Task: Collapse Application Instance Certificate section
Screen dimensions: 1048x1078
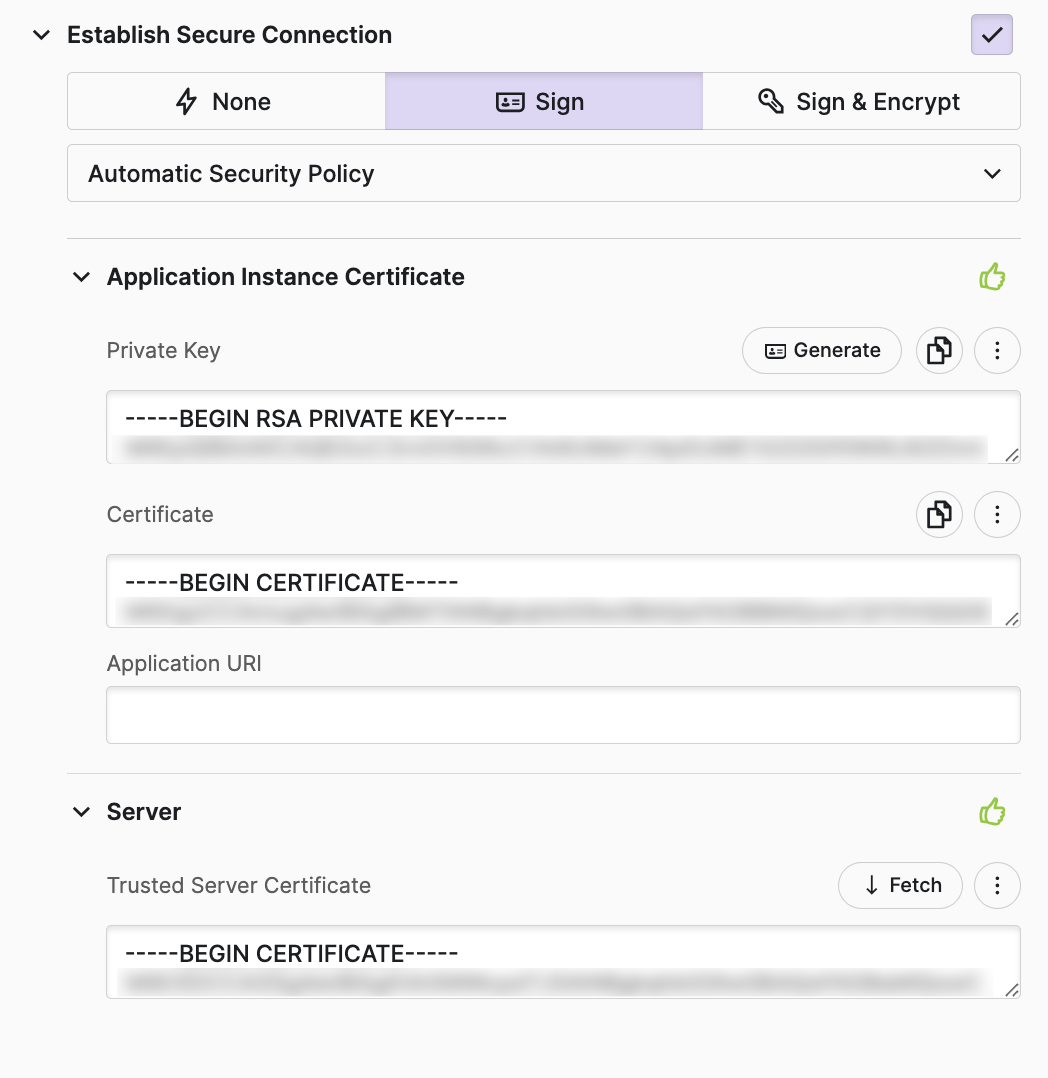Action: tap(82, 277)
